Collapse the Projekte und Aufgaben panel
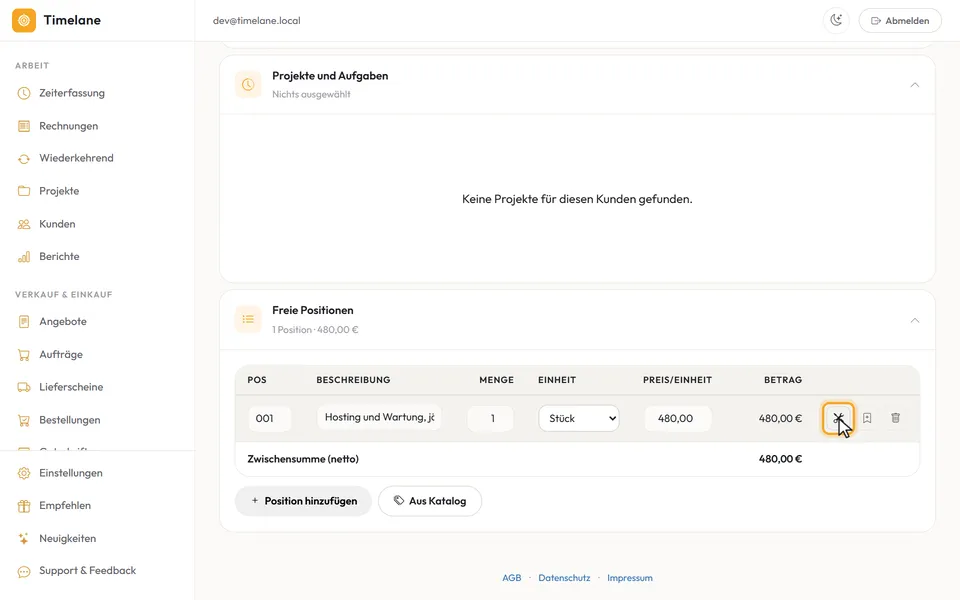 [x=915, y=84]
